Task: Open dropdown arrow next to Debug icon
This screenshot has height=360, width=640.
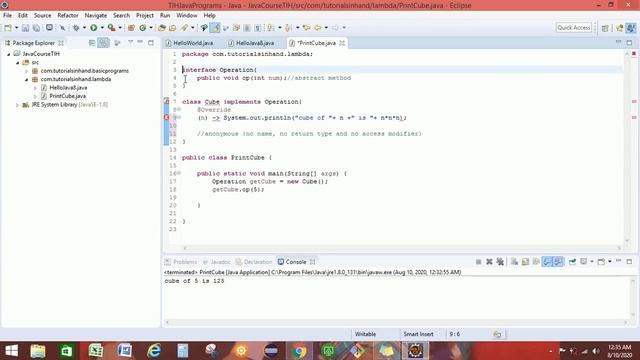Action: coord(84,28)
